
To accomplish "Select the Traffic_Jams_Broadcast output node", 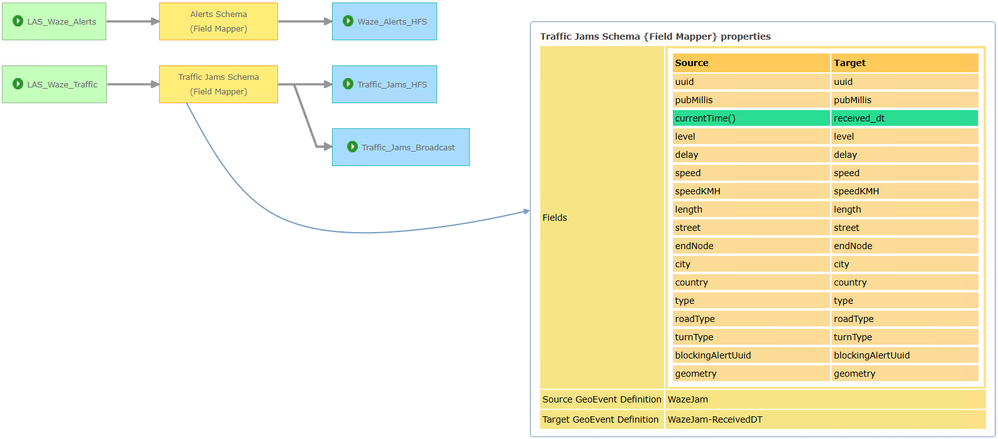I will point(401,147).
